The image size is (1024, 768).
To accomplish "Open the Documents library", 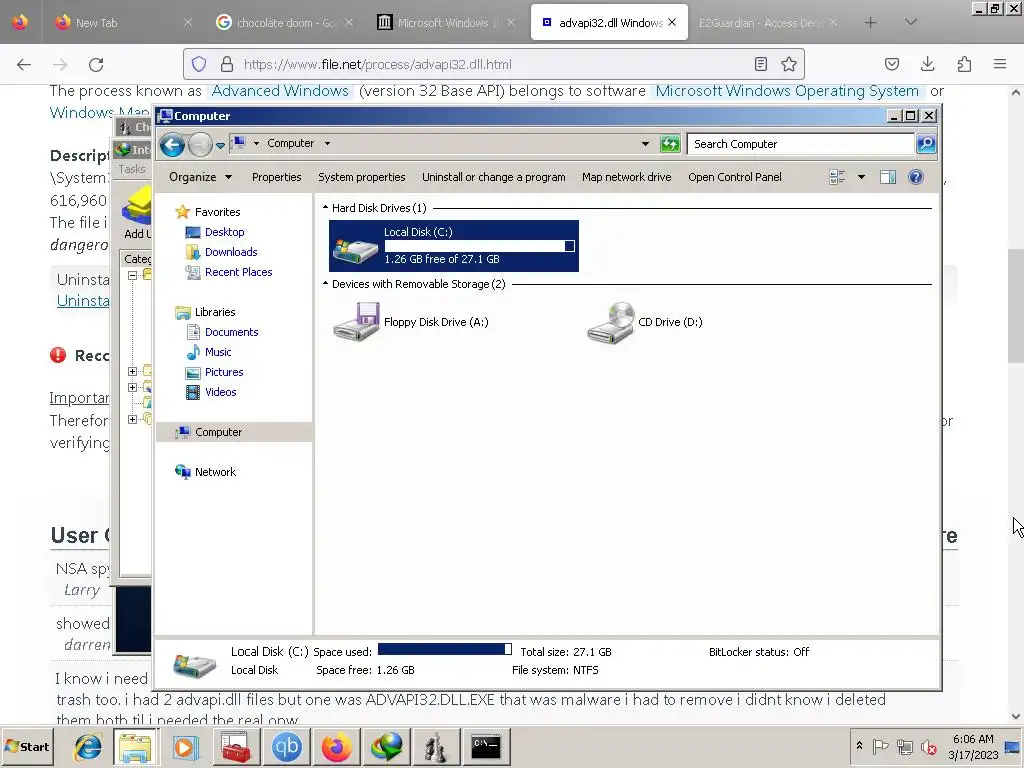I will click(231, 332).
